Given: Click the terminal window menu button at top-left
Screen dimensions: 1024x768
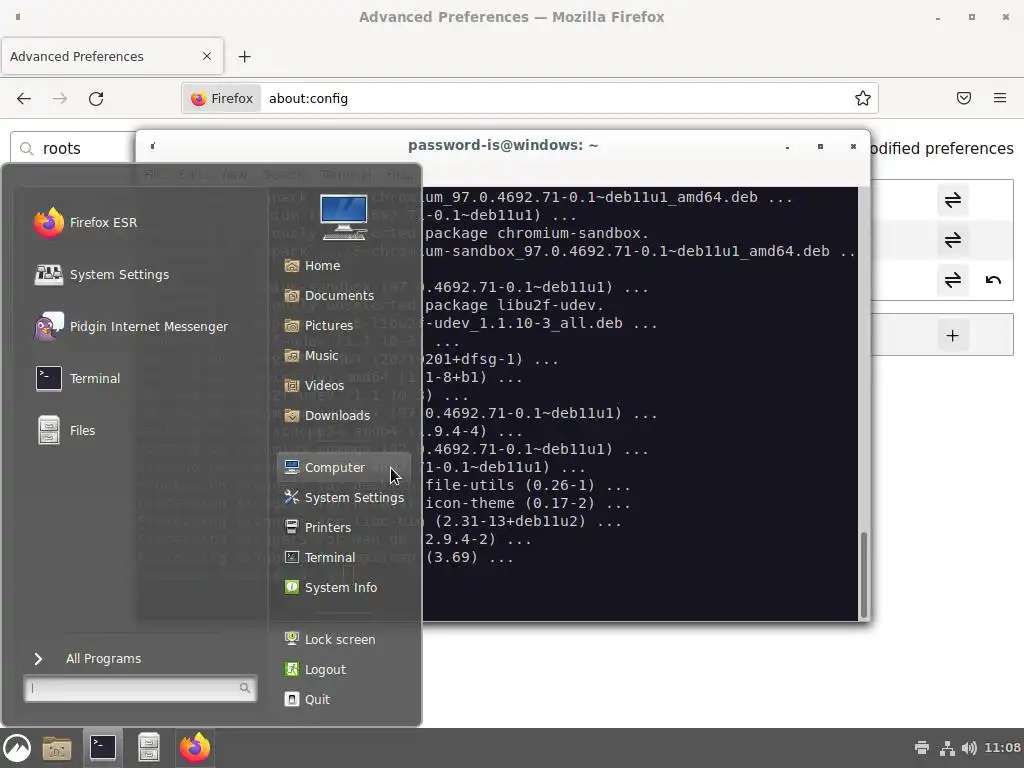Looking at the screenshot, I should pyautogui.click(x=153, y=146).
